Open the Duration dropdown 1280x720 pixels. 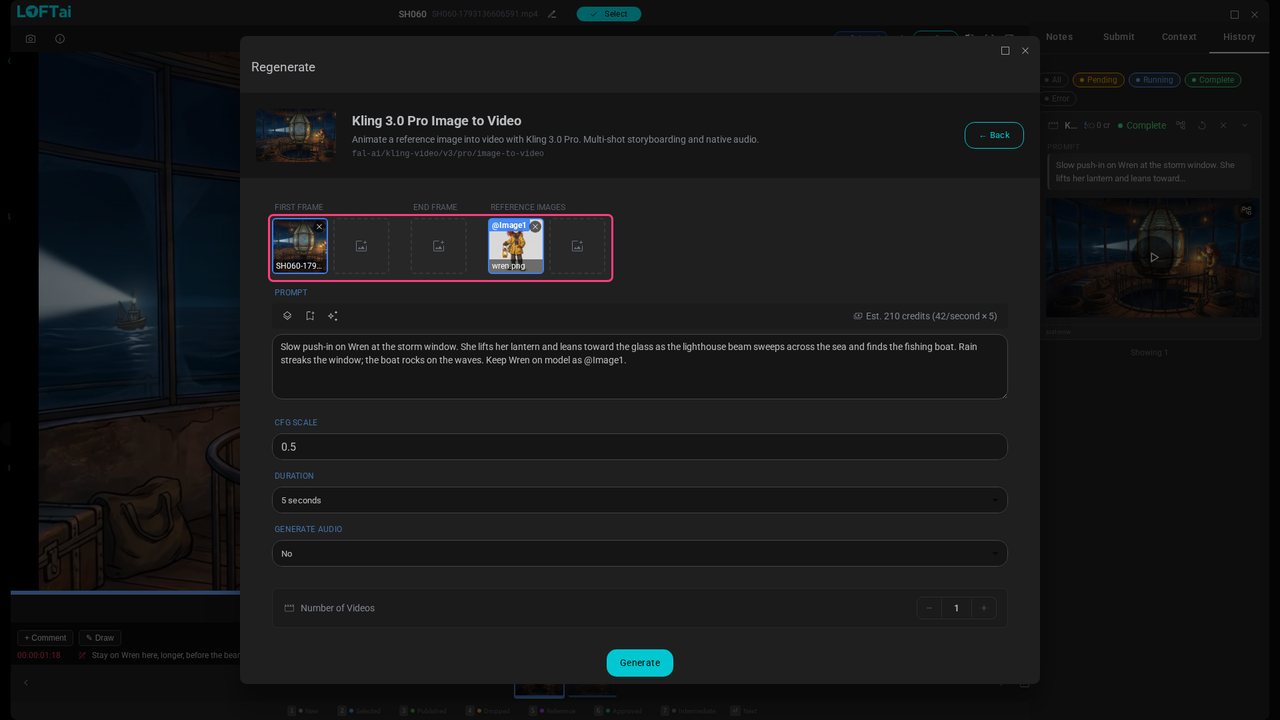click(x=640, y=500)
